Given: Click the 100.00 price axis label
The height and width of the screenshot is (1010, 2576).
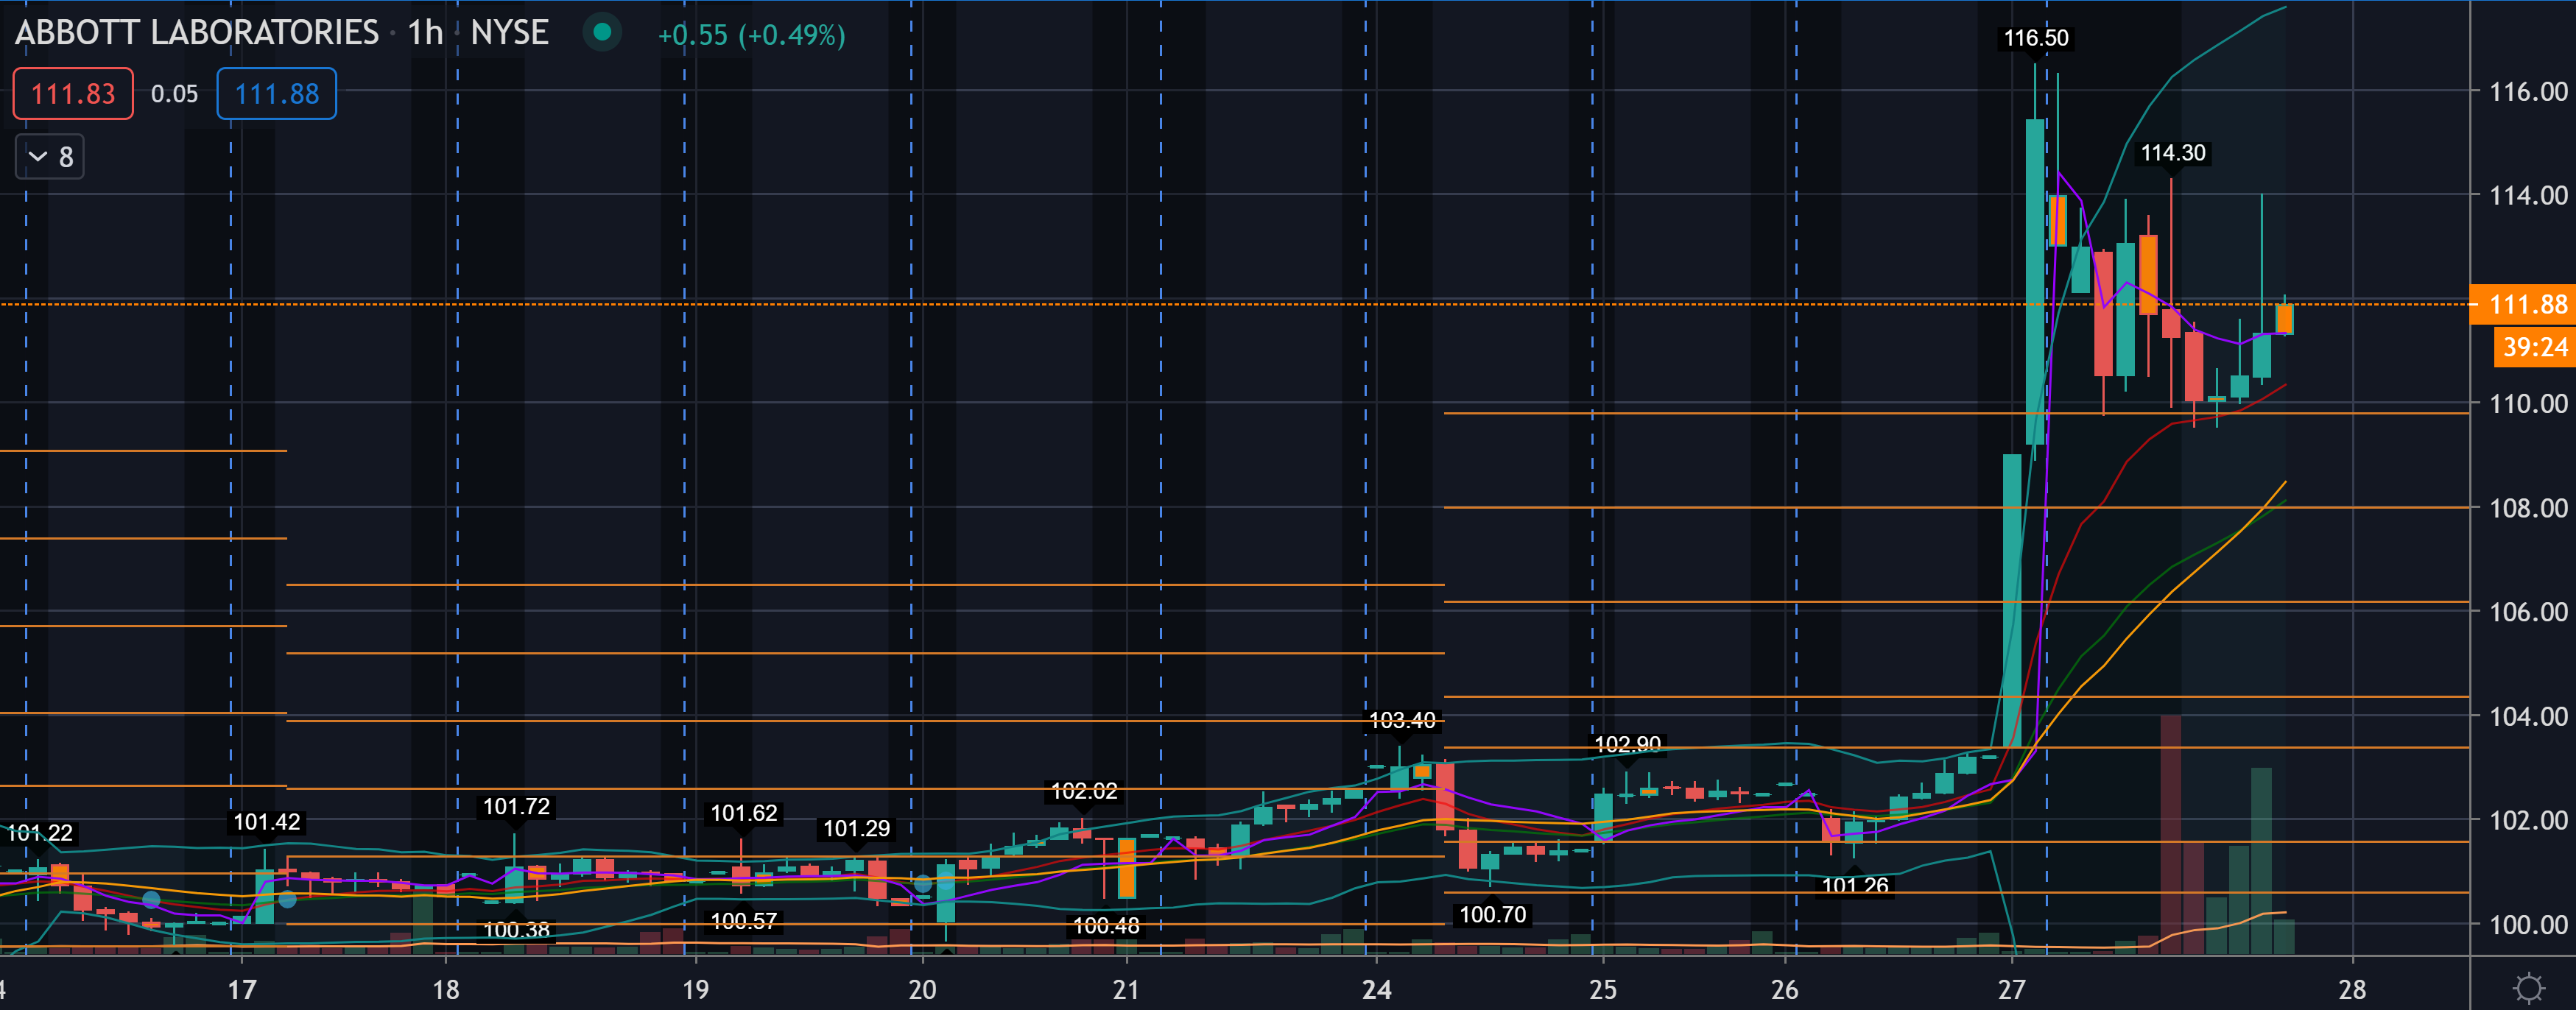Looking at the screenshot, I should tap(2528, 924).
